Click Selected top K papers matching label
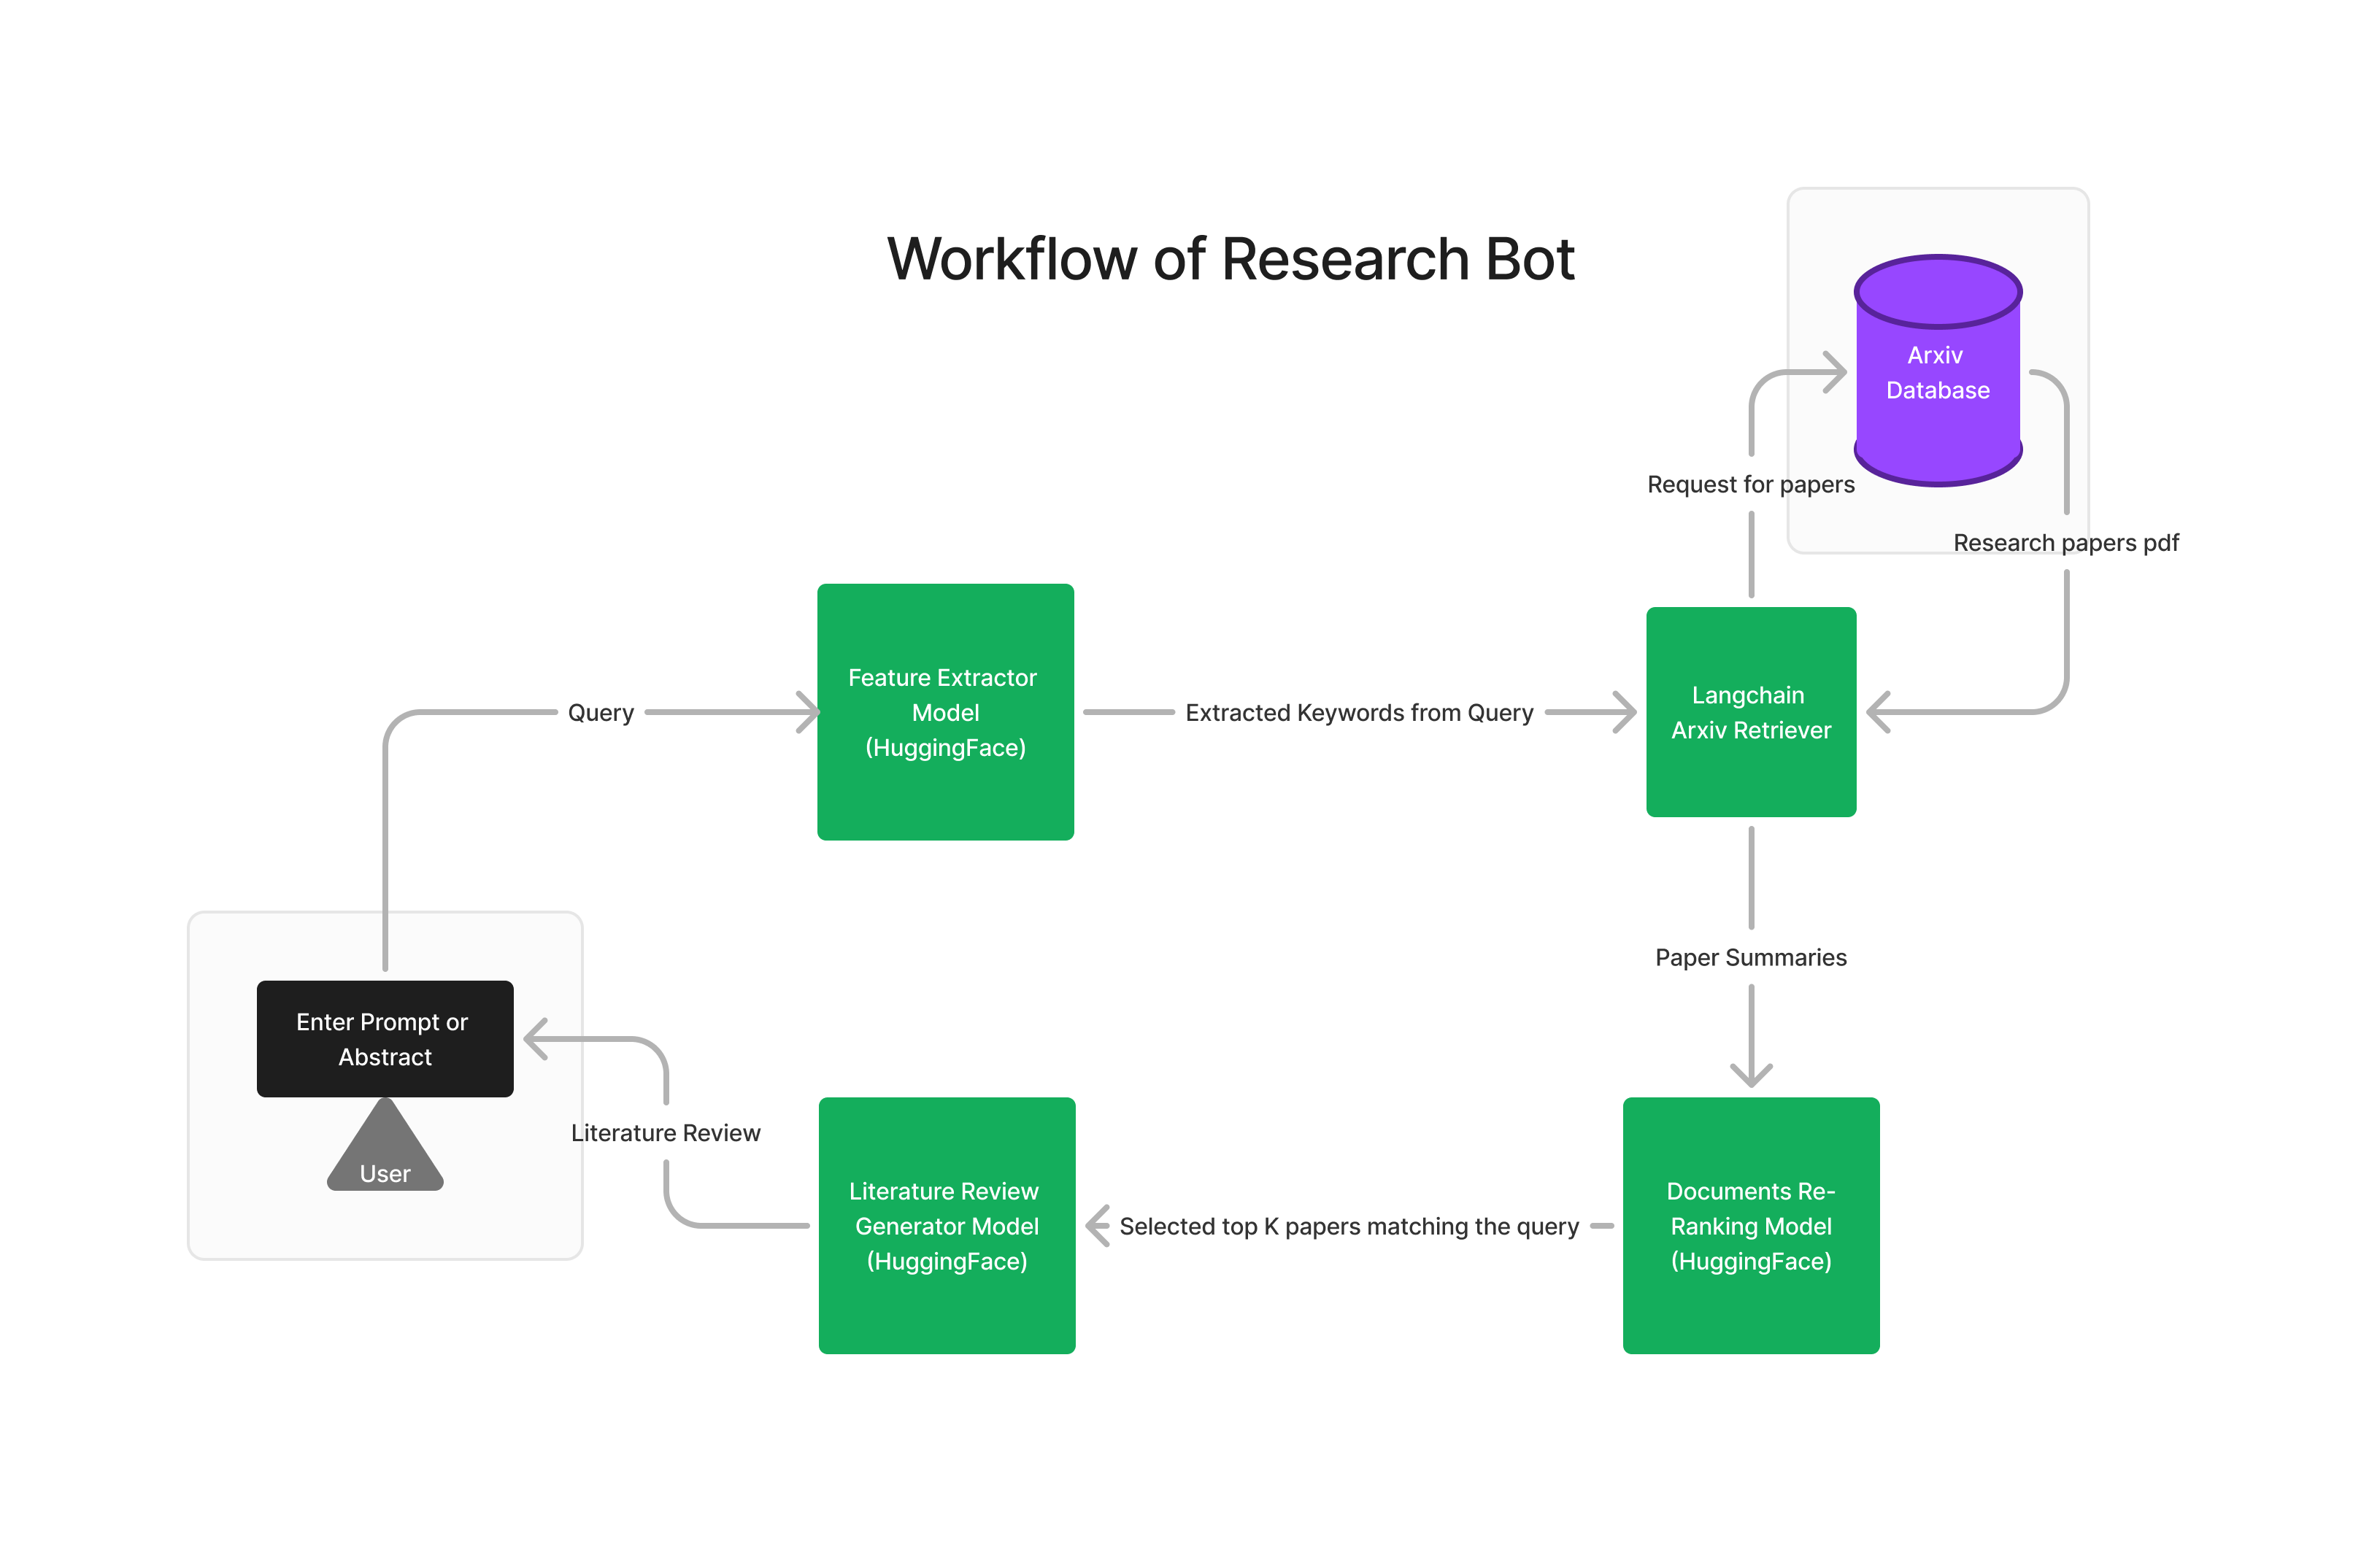Viewport: 2380px width, 1541px height. tap(1348, 1226)
